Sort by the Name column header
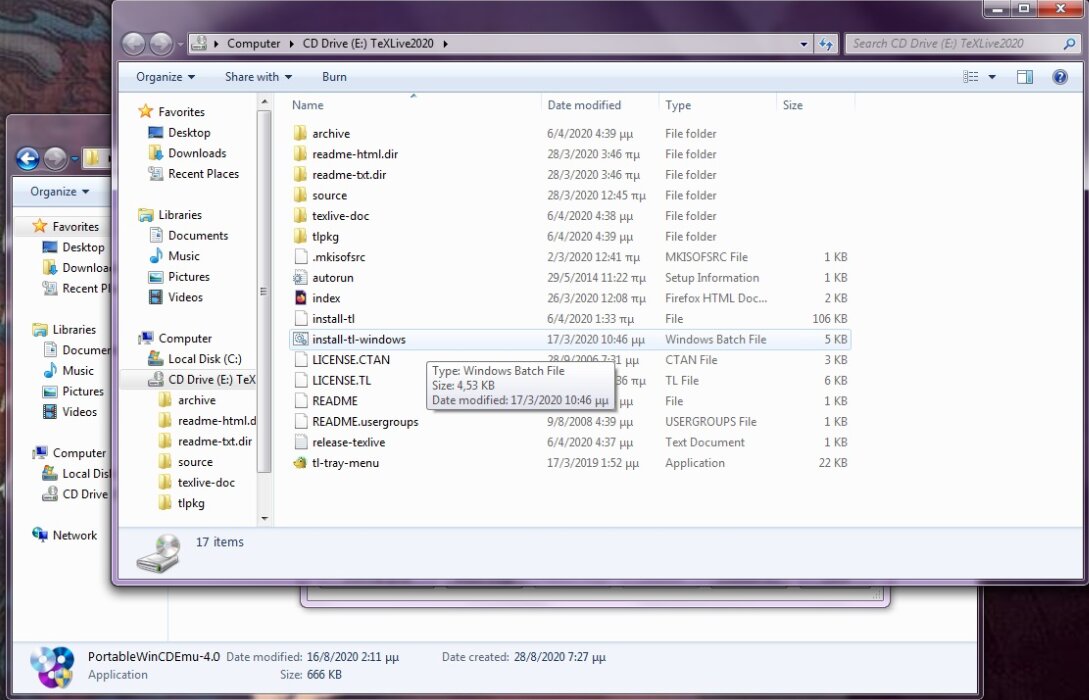Image resolution: width=1089 pixels, height=700 pixels. point(414,105)
